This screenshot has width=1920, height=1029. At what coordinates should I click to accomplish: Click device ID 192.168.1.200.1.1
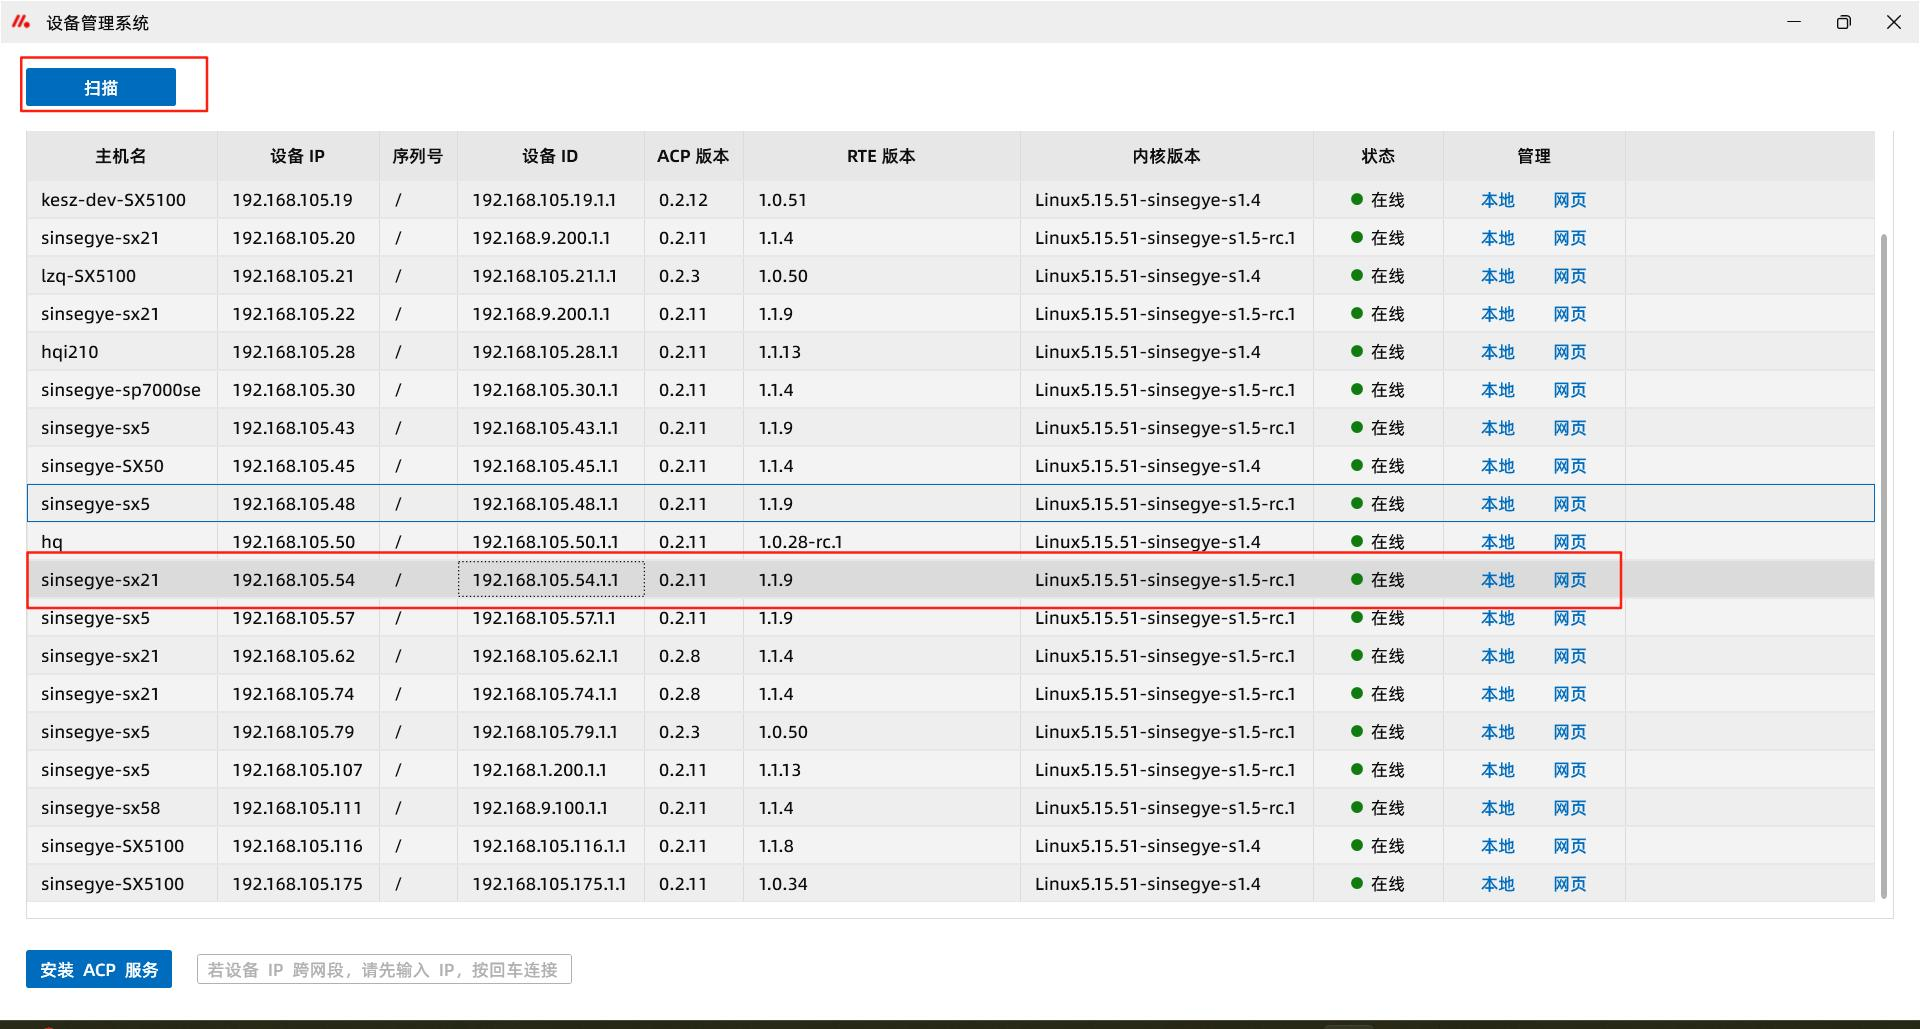(x=540, y=770)
